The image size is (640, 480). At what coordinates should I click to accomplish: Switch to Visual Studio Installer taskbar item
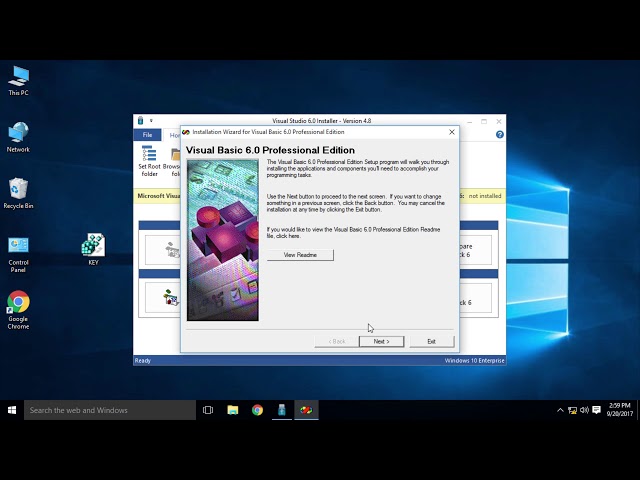(x=282, y=410)
